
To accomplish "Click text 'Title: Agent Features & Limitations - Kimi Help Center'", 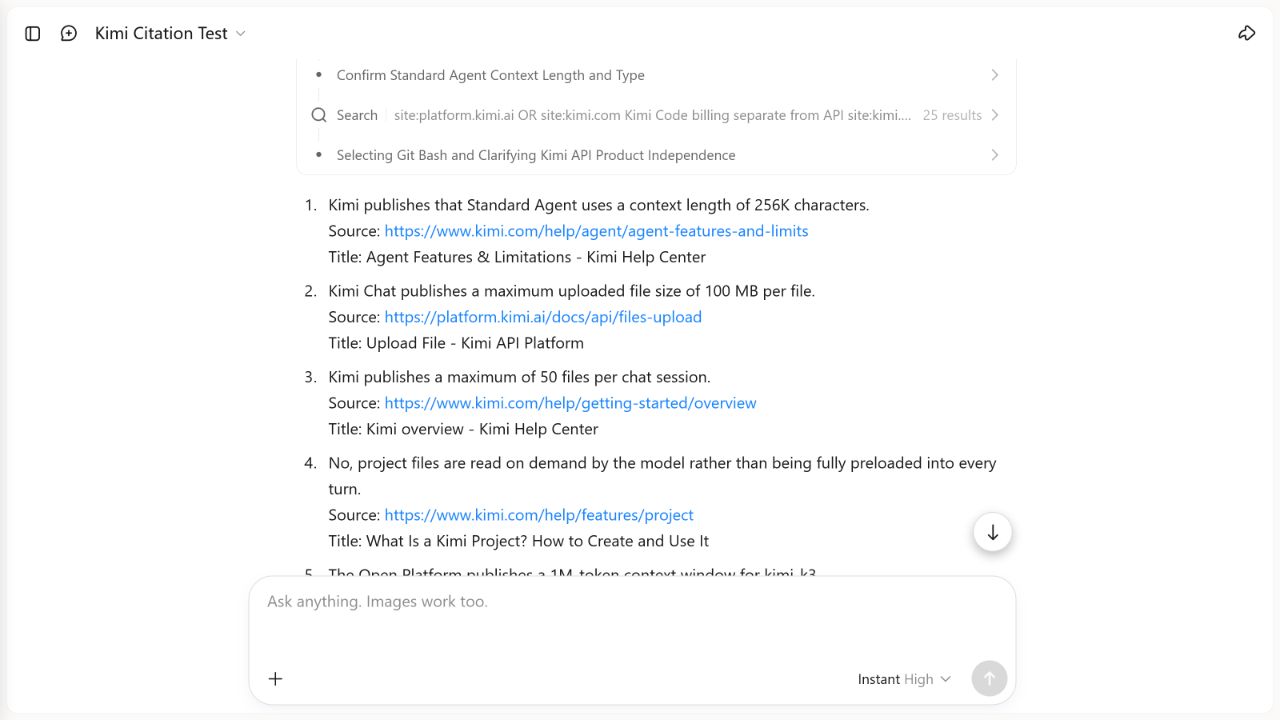I will pyautogui.click(x=517, y=257).
